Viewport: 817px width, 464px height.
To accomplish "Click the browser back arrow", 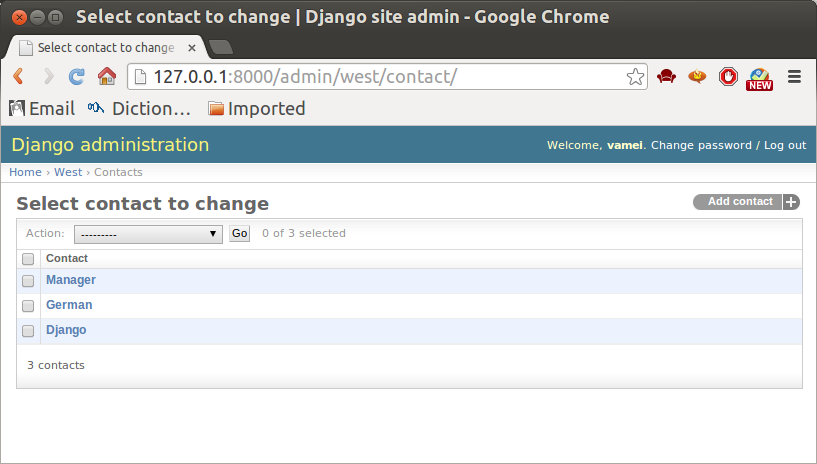I will tap(18, 77).
